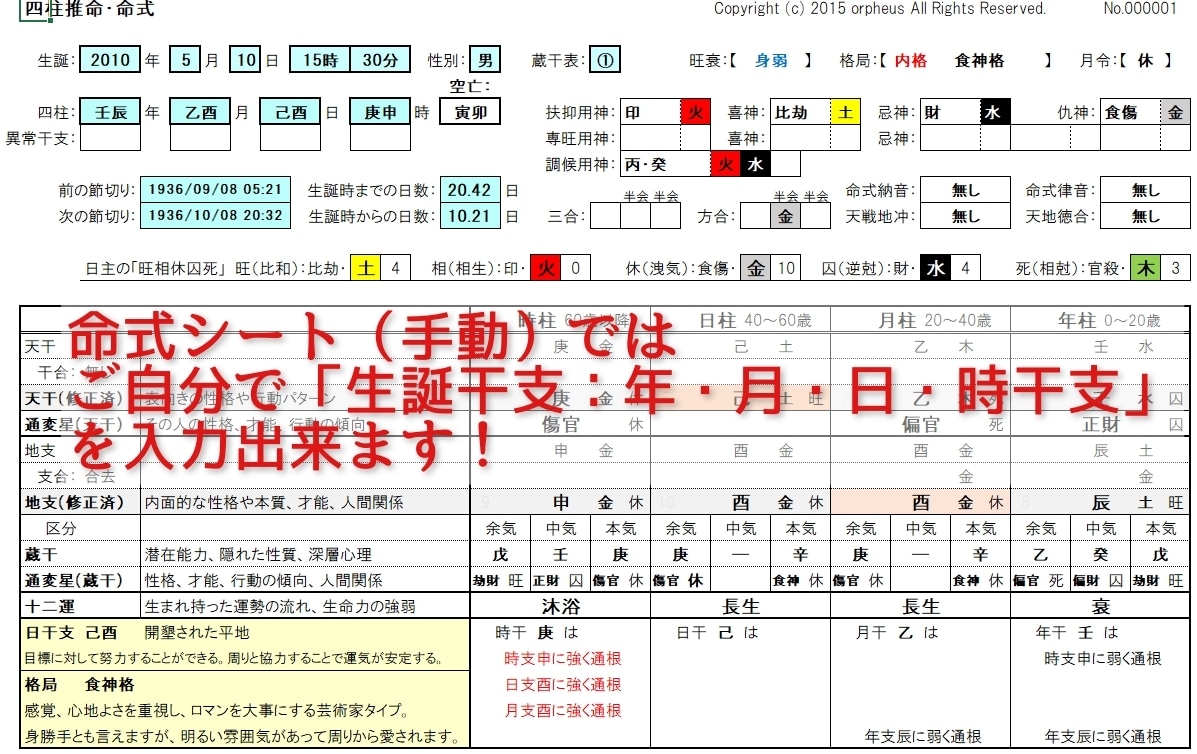Click the 生誕時までの日数 value 20.42
1197x754 pixels.
tap(469, 190)
